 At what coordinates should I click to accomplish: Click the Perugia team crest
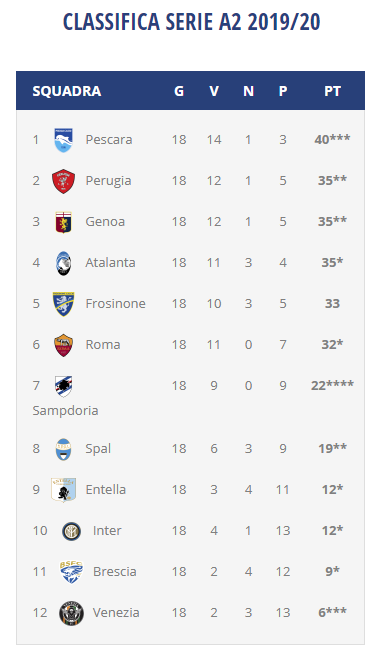point(64,181)
